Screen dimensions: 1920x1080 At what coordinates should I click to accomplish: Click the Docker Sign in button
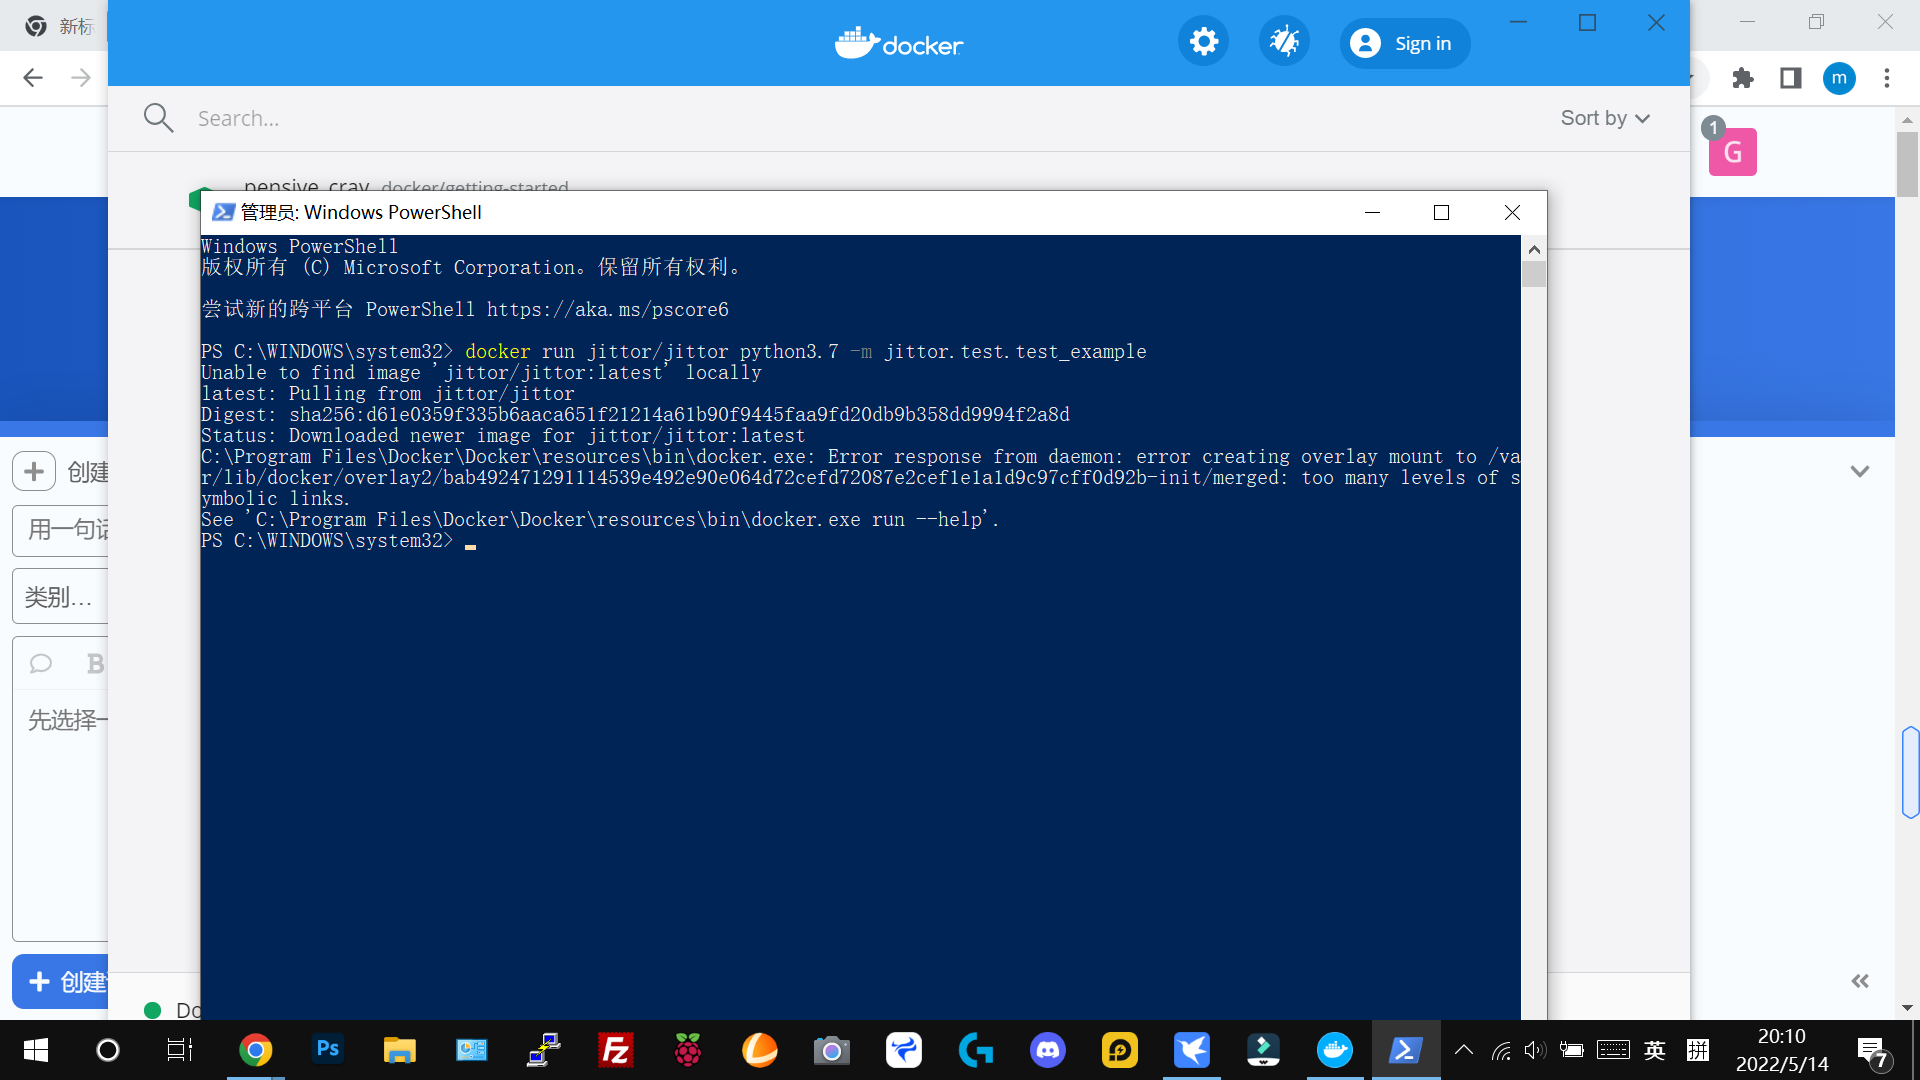pyautogui.click(x=1404, y=44)
